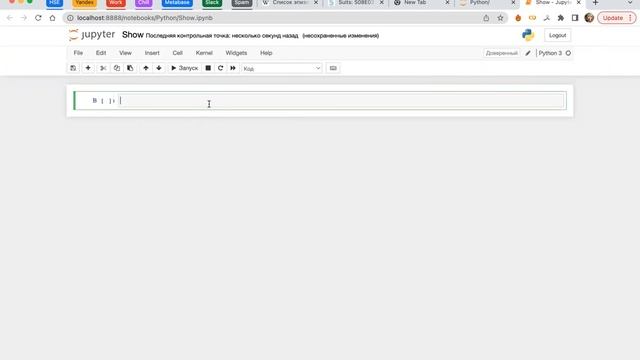Toggle the browser side panel icon
Viewport: 640px width, 360px height.
[x=575, y=18]
